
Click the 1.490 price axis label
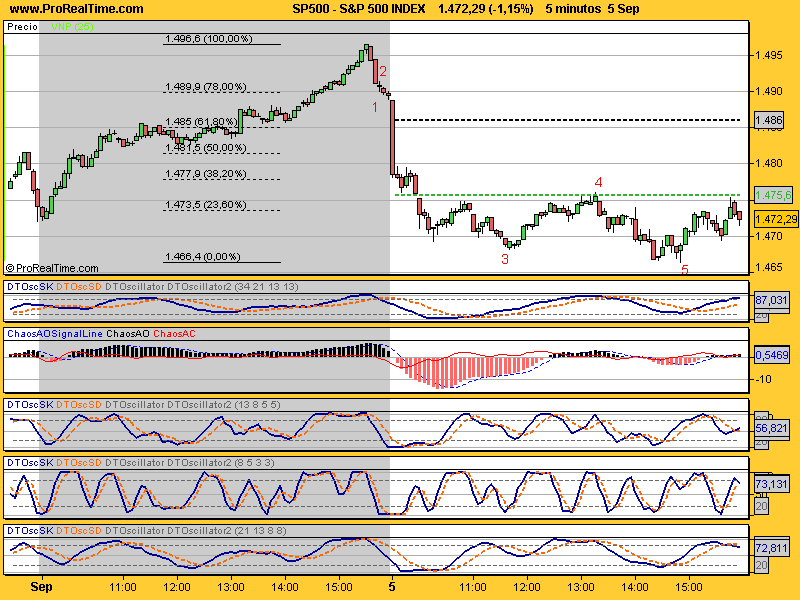[x=768, y=91]
